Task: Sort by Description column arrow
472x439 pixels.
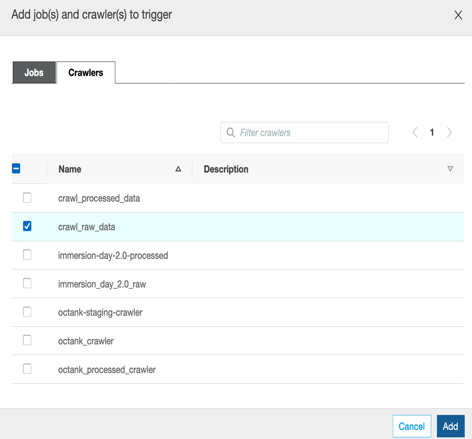Action: 450,169
